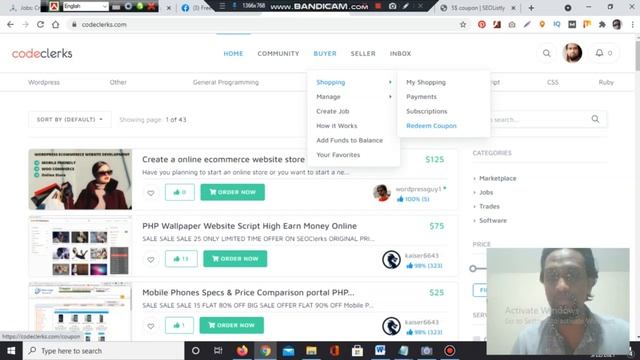Open new browser tab
Screen dimensions: 640x360
(x=531, y=8)
